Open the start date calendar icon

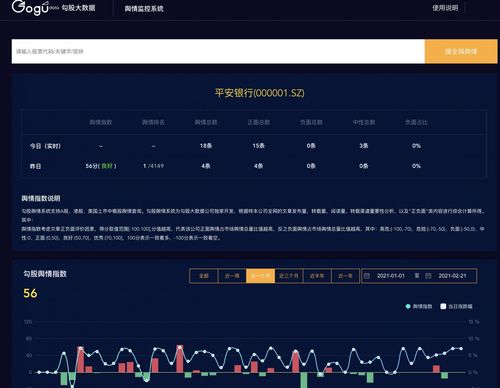click(367, 276)
